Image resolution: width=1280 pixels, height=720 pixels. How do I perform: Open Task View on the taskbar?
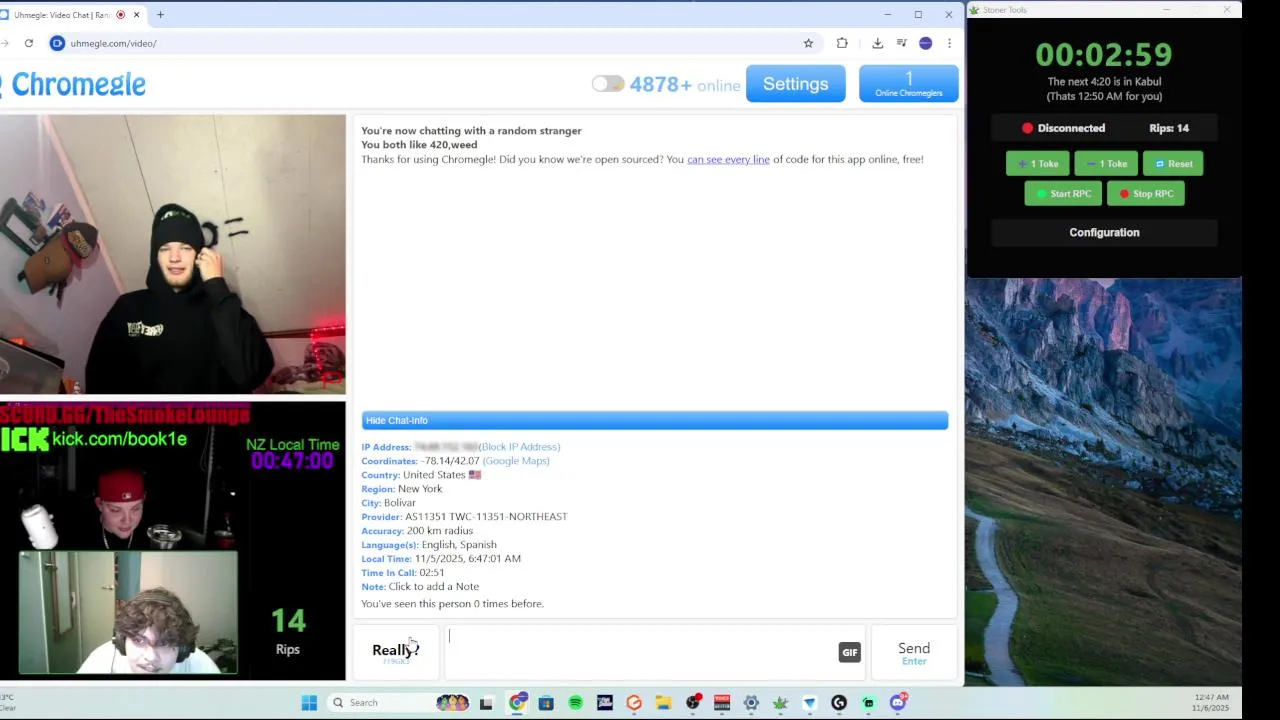[x=486, y=703]
